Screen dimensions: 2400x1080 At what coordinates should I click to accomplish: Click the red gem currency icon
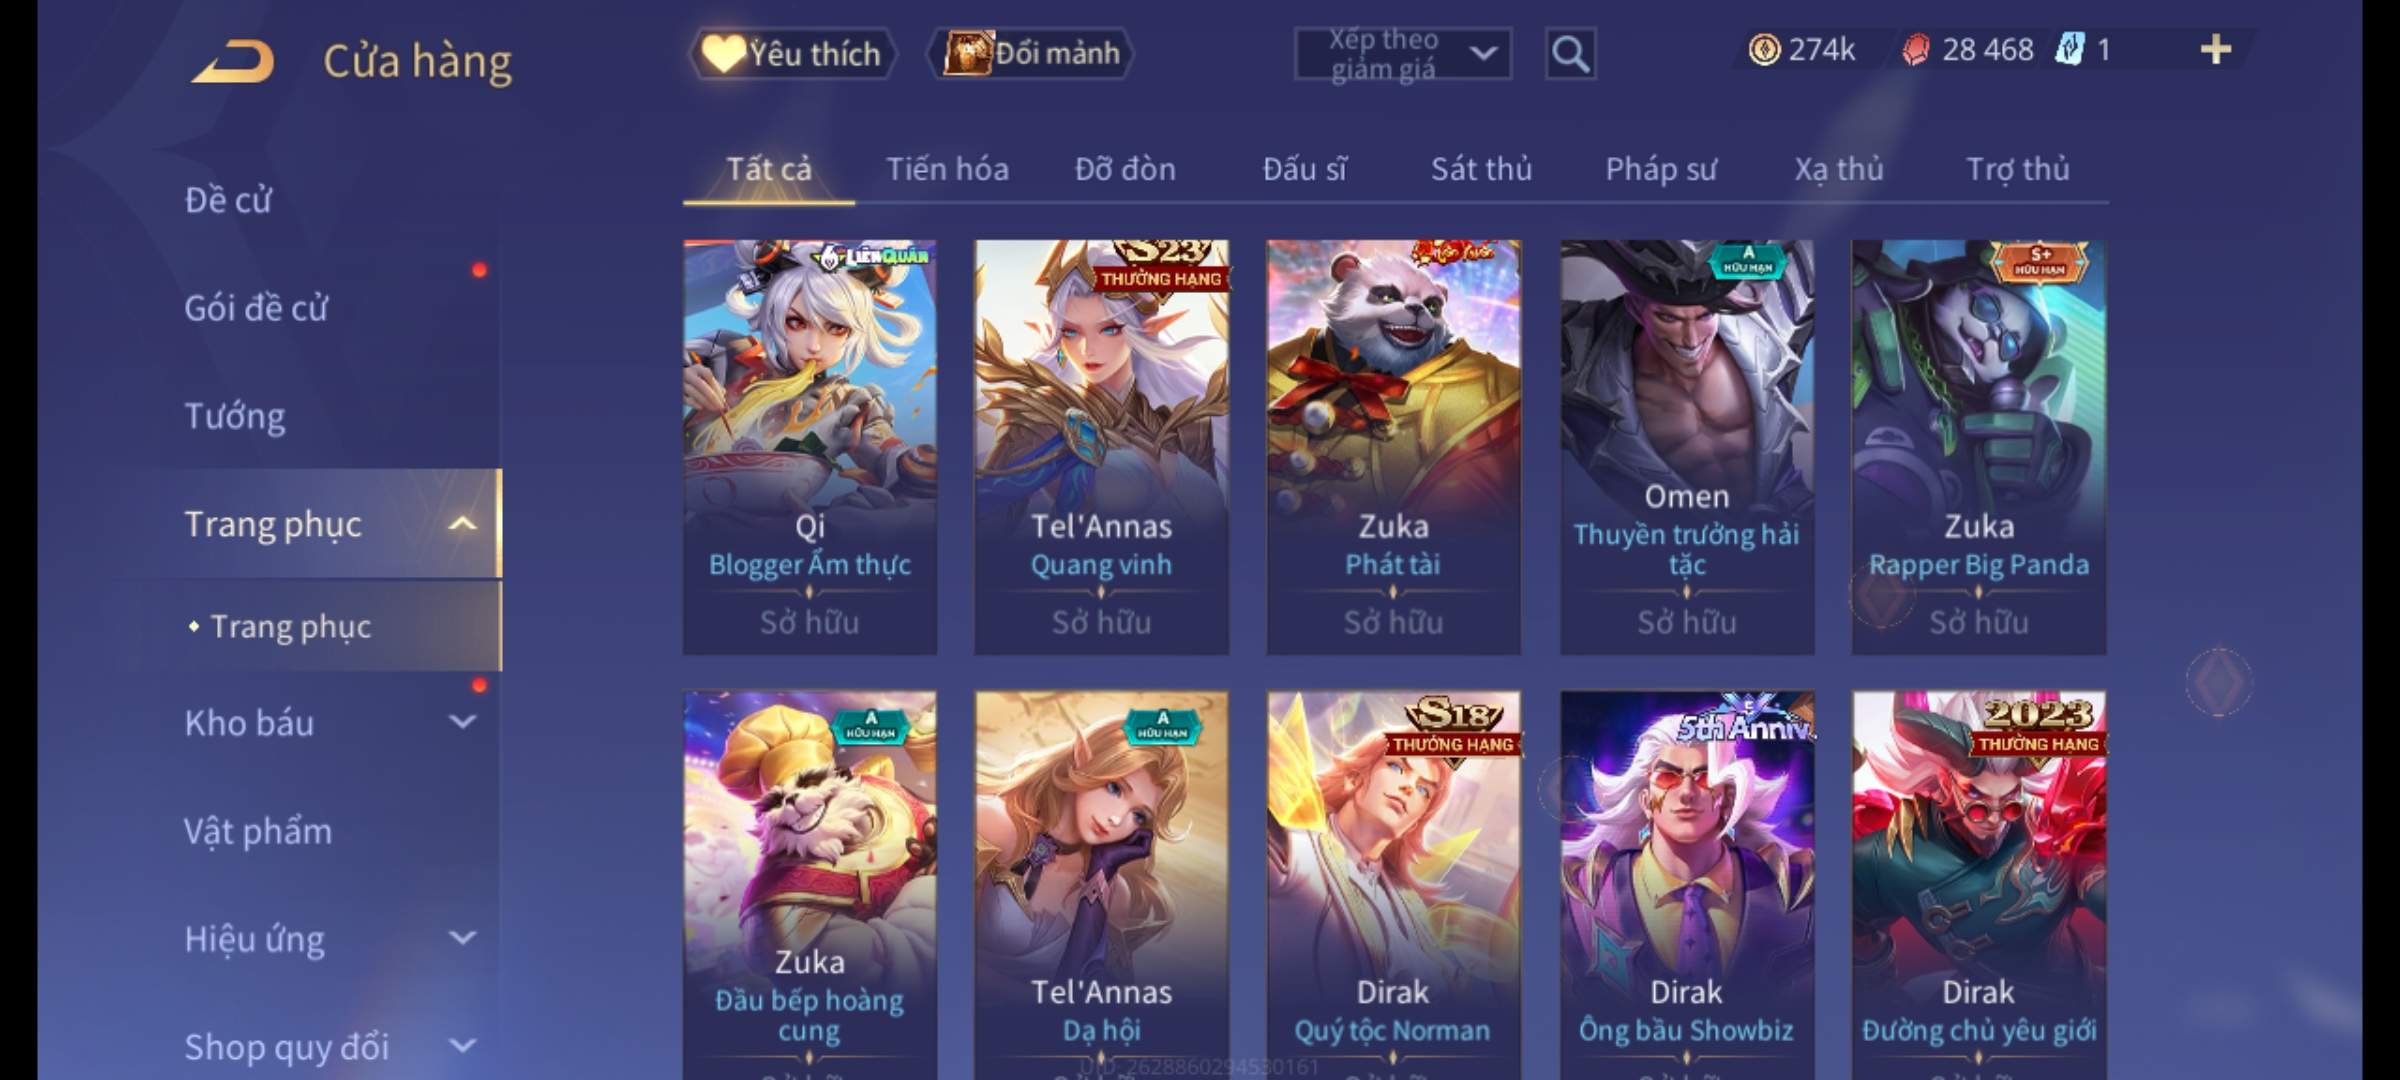[x=1915, y=49]
